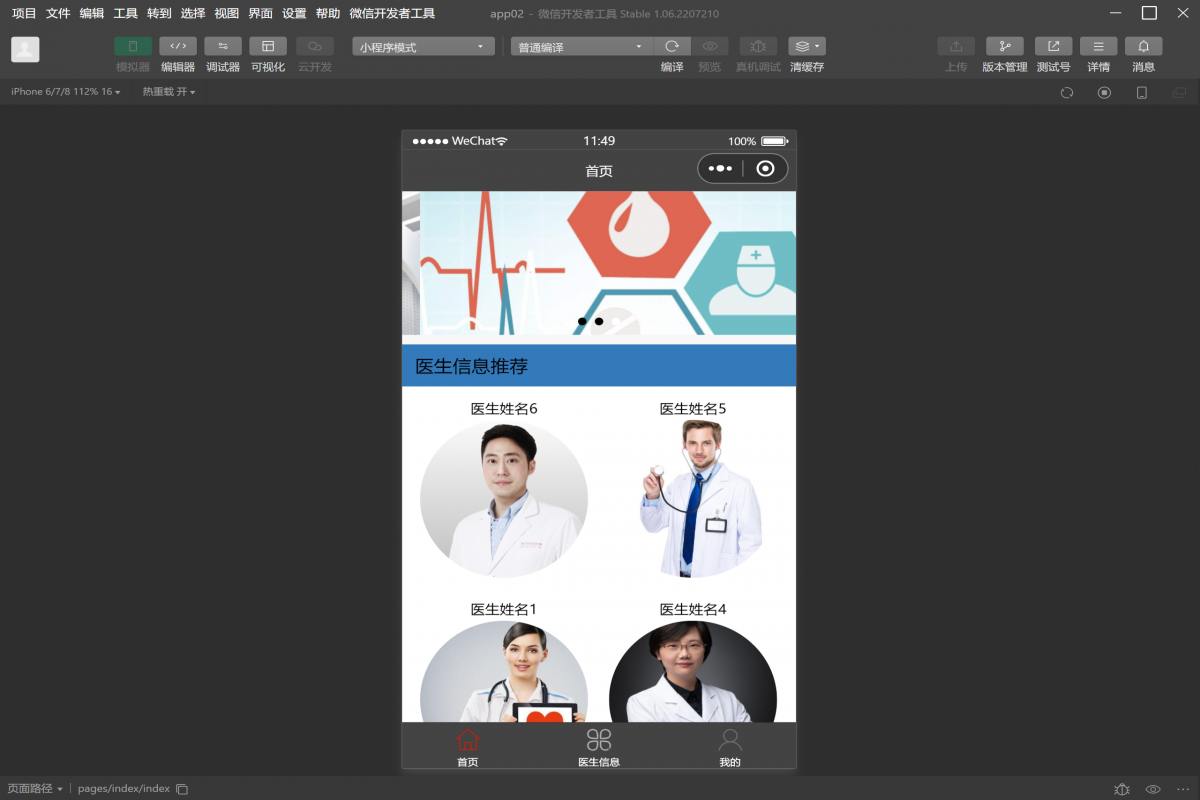Click the doctor 医生姓名5 photo
This screenshot has width=1200, height=800.
(693, 498)
